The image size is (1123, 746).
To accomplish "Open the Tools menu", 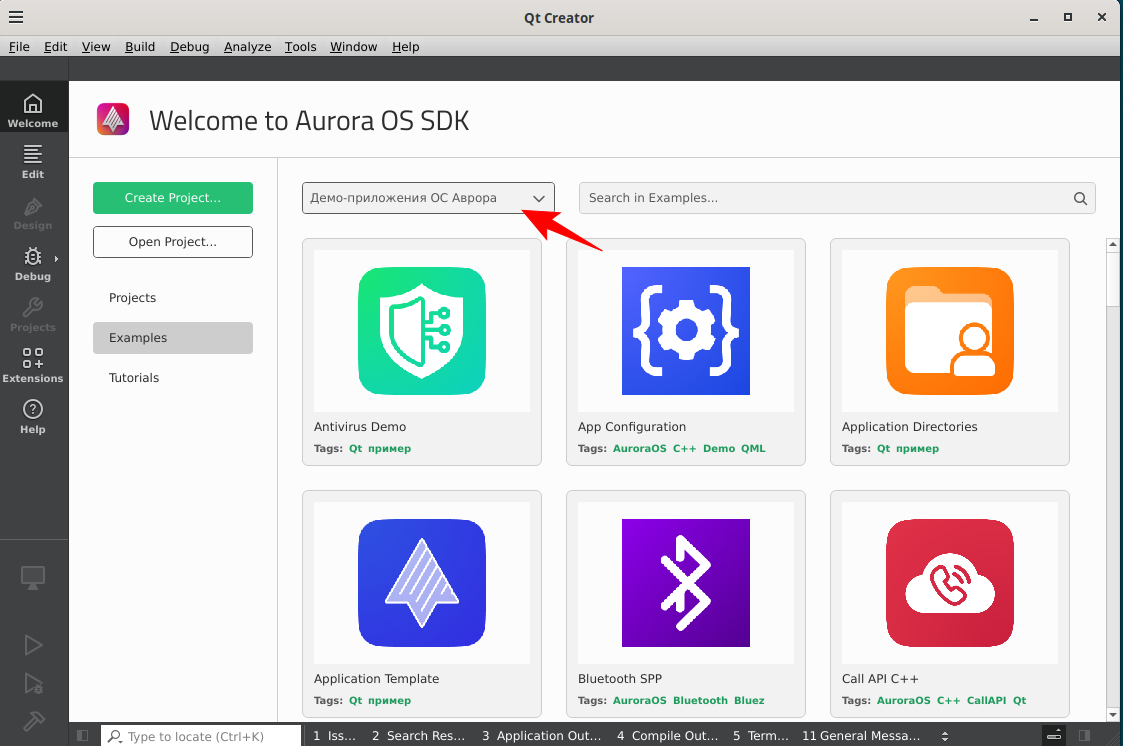I will (300, 47).
